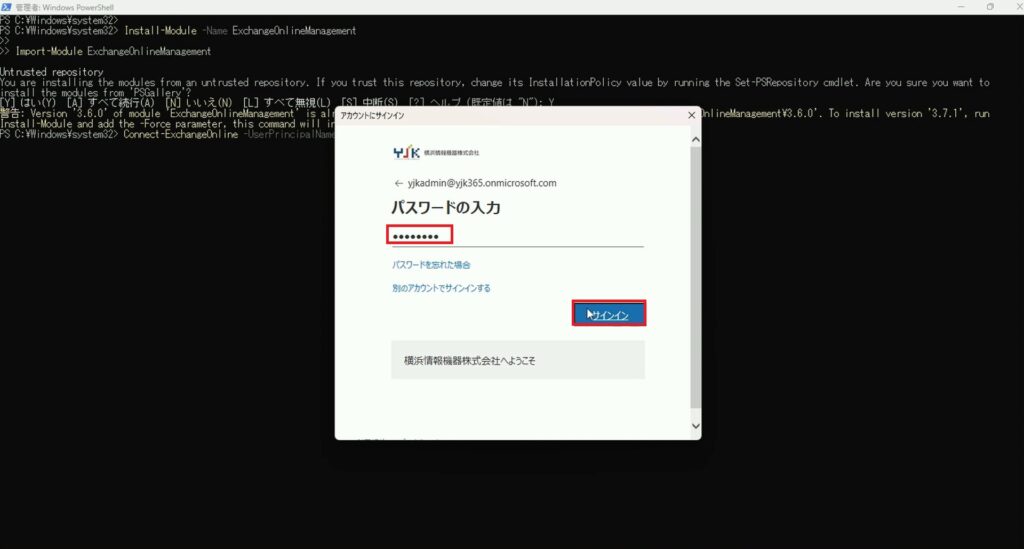1024x549 pixels.
Task: Click the YJK company logo
Action: 436,152
